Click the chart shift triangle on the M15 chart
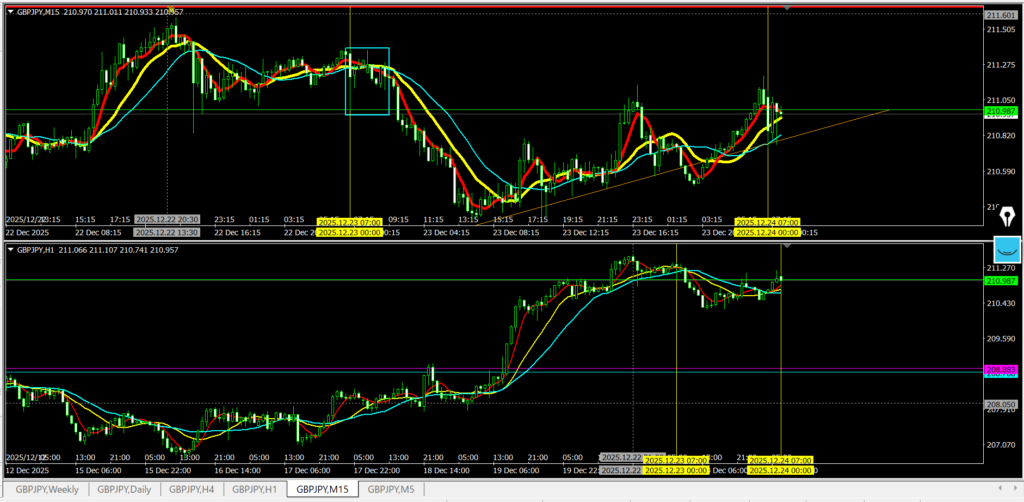The image size is (1024, 502). (788, 8)
